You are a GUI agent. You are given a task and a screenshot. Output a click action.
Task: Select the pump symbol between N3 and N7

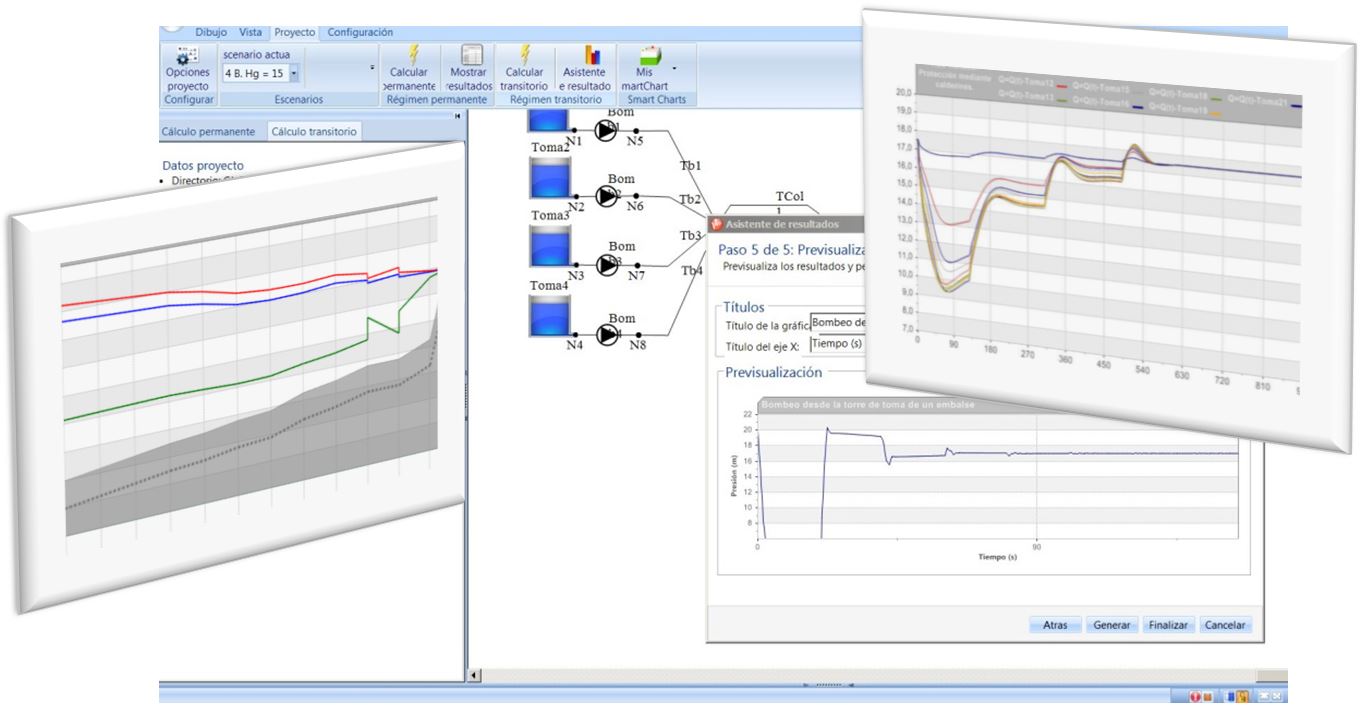pos(607,264)
